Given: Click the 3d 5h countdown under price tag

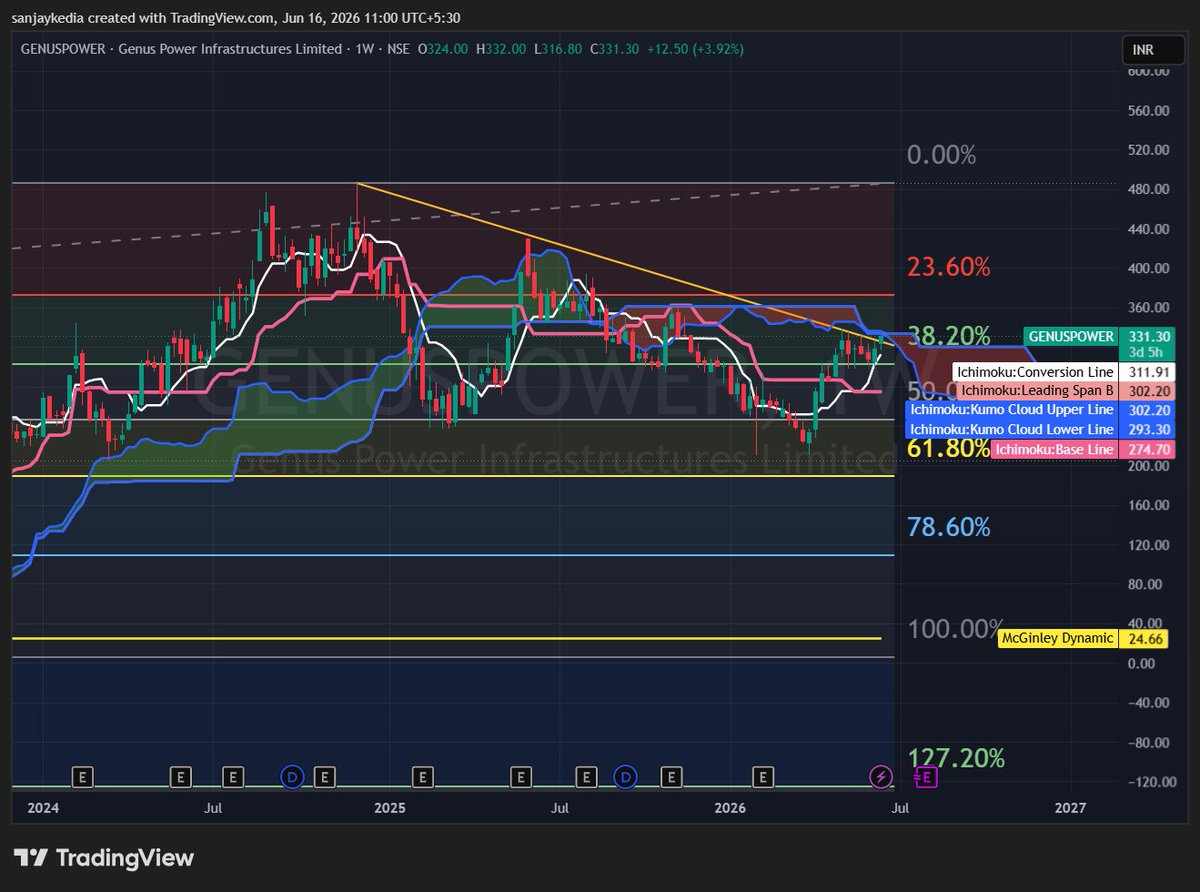Looking at the screenshot, I should click(x=1145, y=353).
